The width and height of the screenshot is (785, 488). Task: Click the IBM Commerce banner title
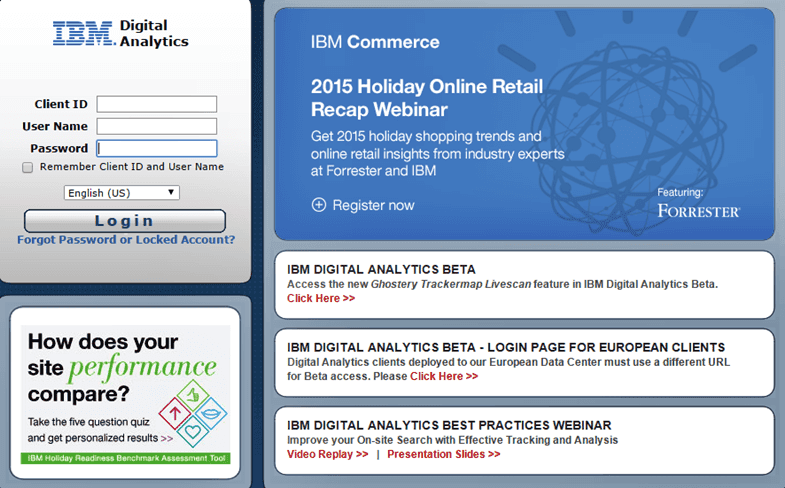pyautogui.click(x=375, y=42)
